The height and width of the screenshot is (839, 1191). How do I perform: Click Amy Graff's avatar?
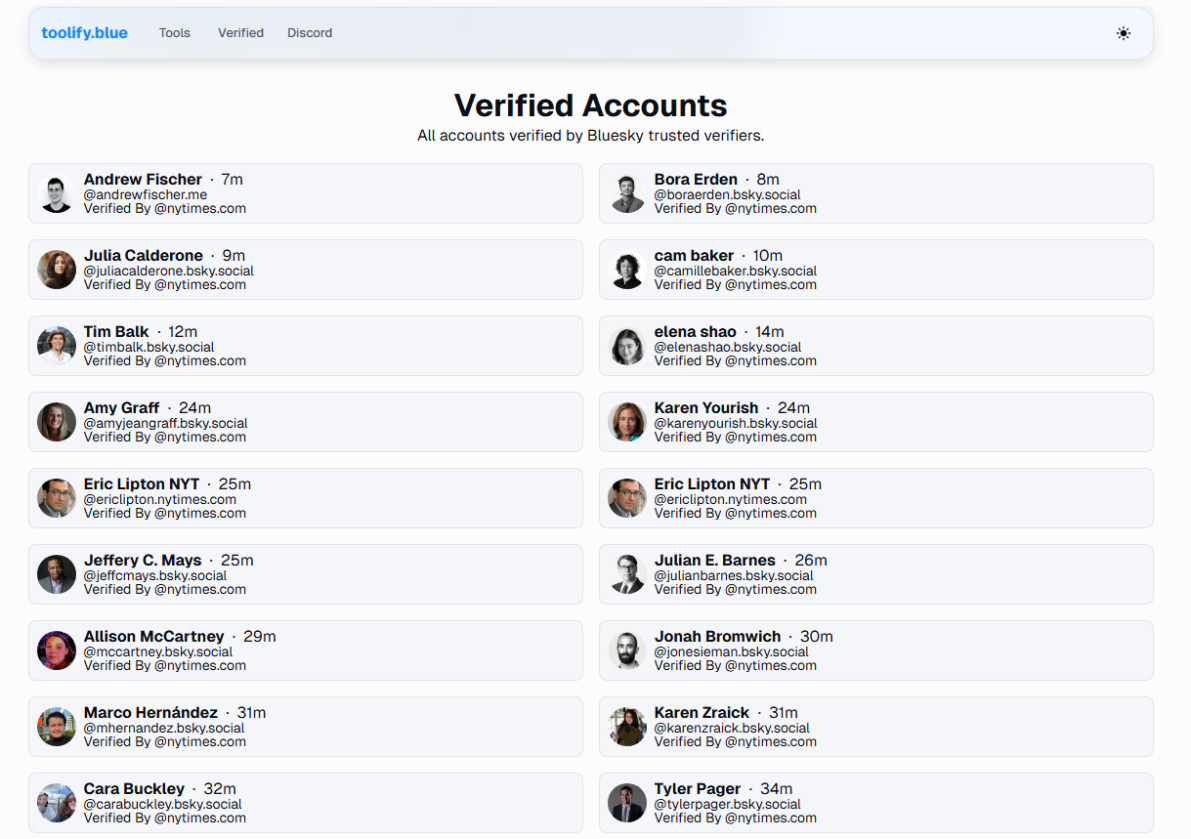point(56,422)
